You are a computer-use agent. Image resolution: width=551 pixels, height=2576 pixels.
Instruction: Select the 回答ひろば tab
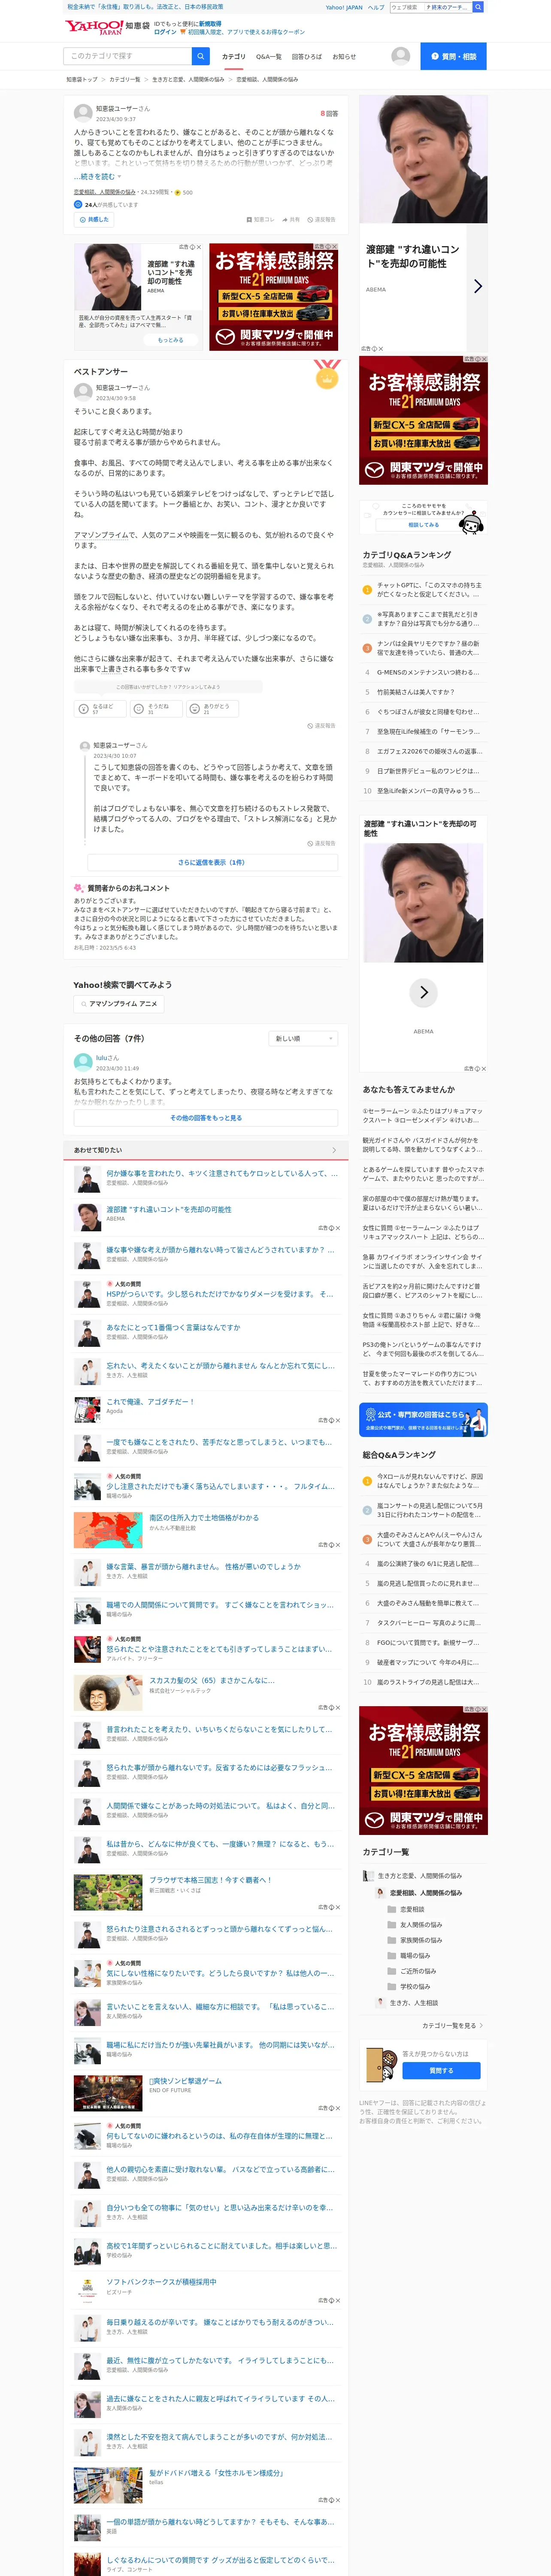(306, 57)
